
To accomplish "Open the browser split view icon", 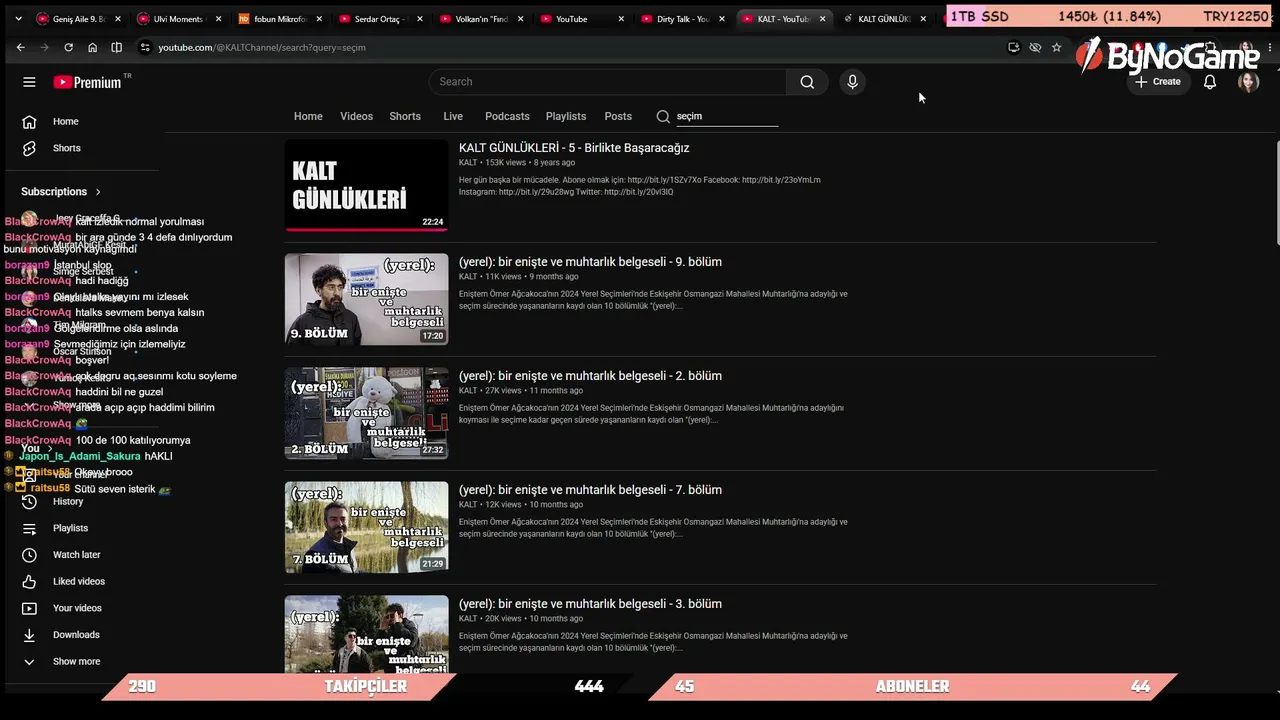I will click(116, 47).
